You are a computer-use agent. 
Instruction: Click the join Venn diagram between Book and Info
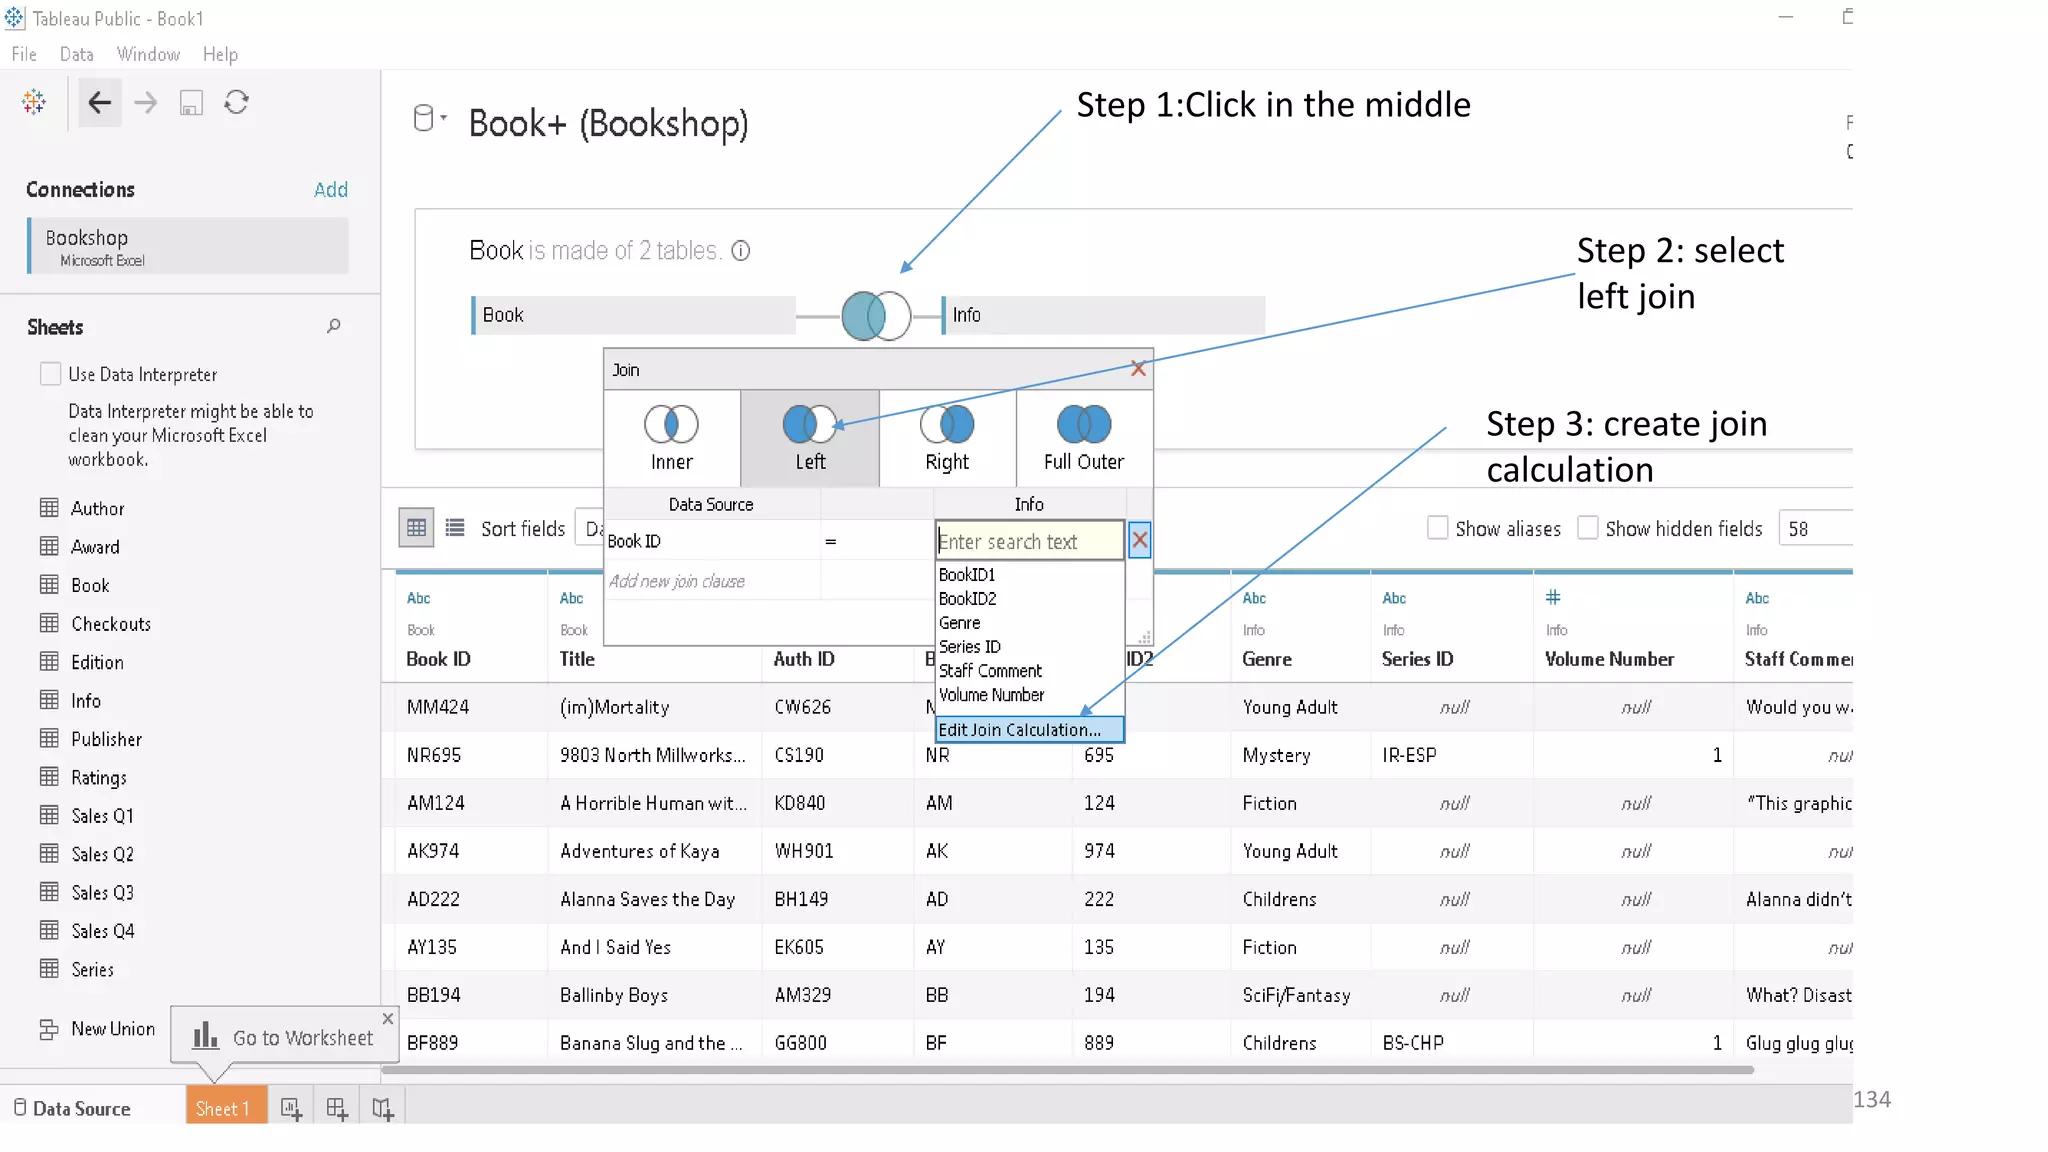pyautogui.click(x=876, y=316)
